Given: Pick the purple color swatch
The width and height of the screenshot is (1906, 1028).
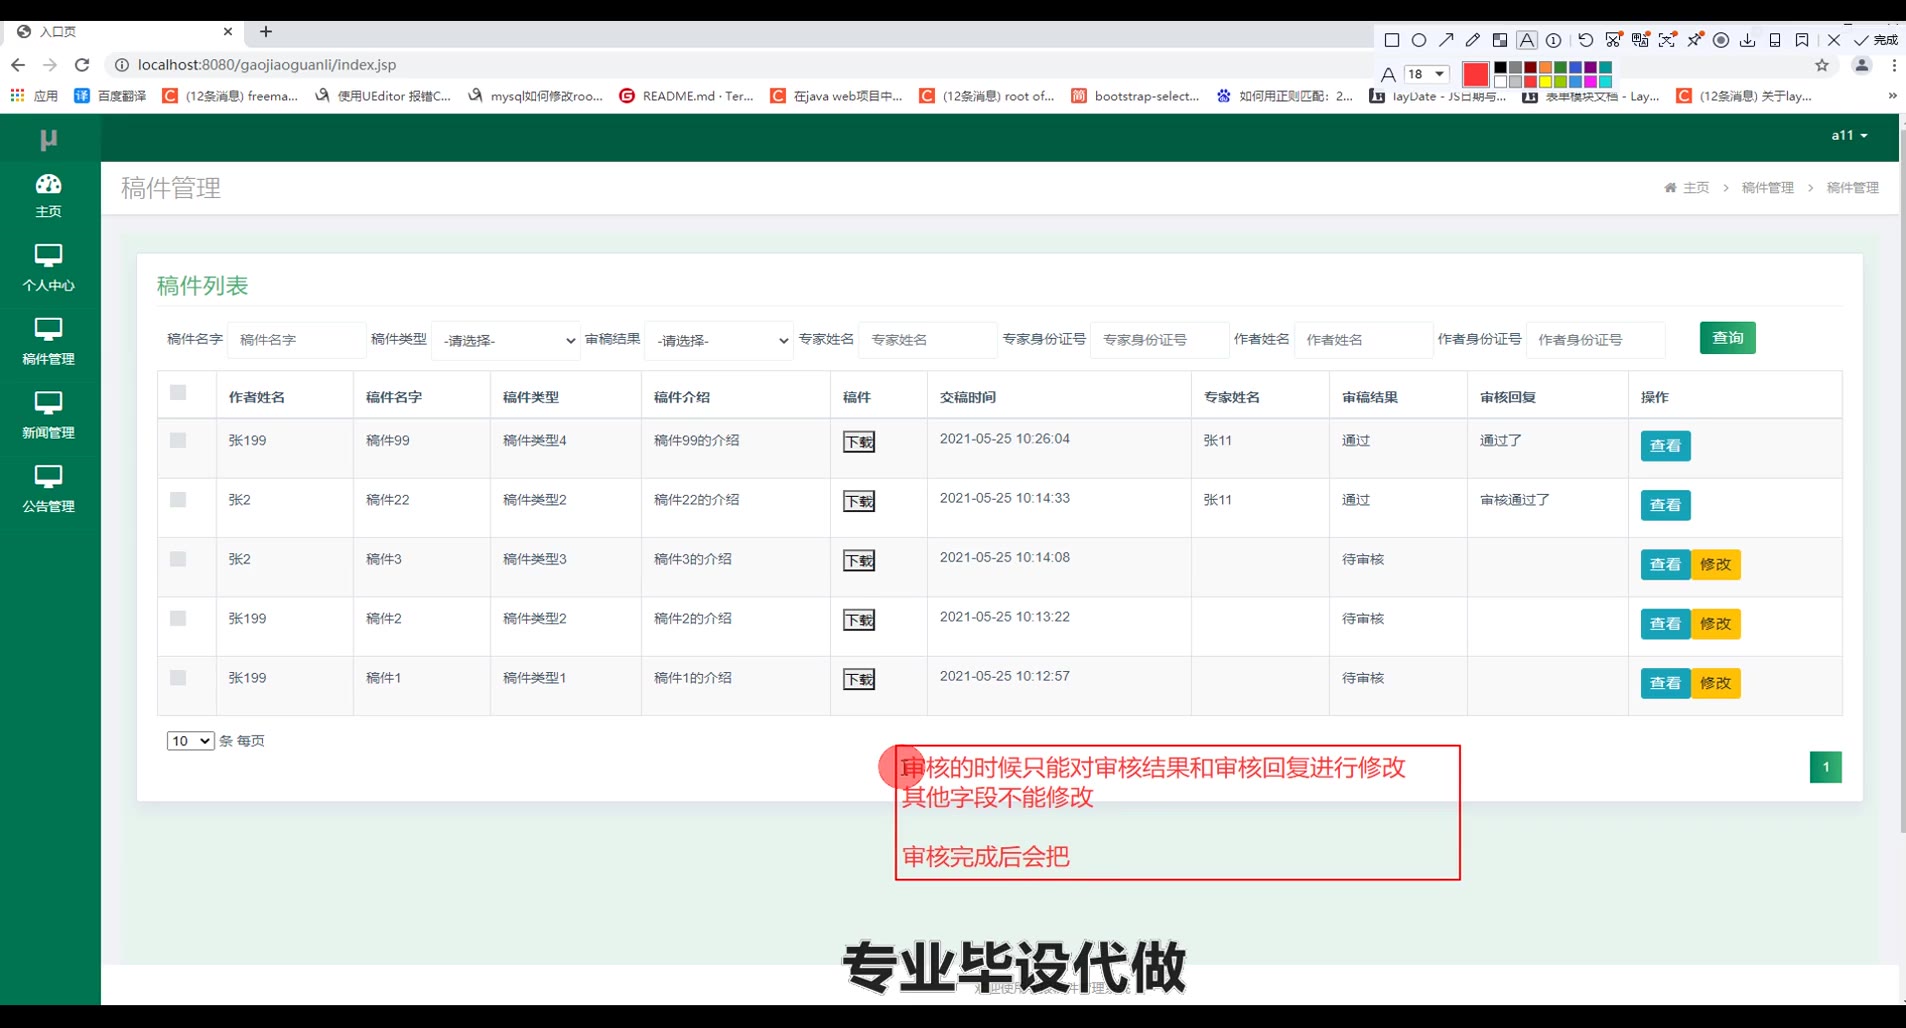Looking at the screenshot, I should pyautogui.click(x=1590, y=67).
